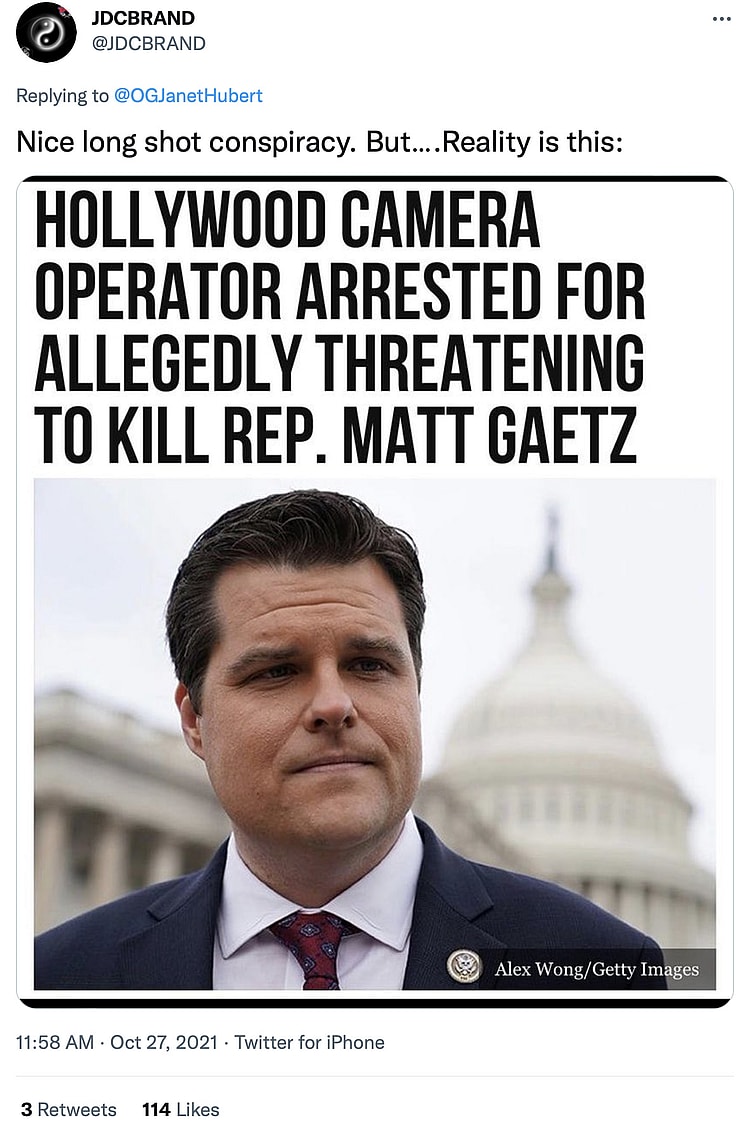Open the yin-yang profile avatar
Image resolution: width=750 pixels, height=1139 pixels.
pos(46,33)
